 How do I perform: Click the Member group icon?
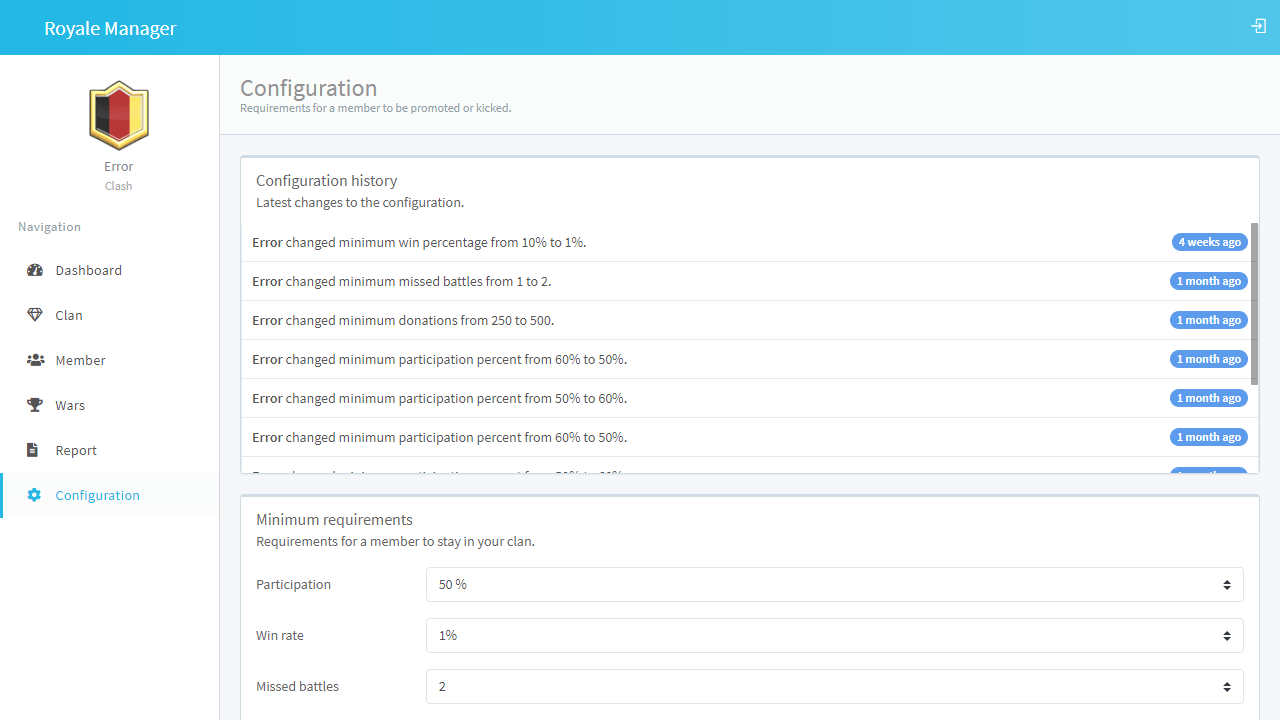point(35,360)
